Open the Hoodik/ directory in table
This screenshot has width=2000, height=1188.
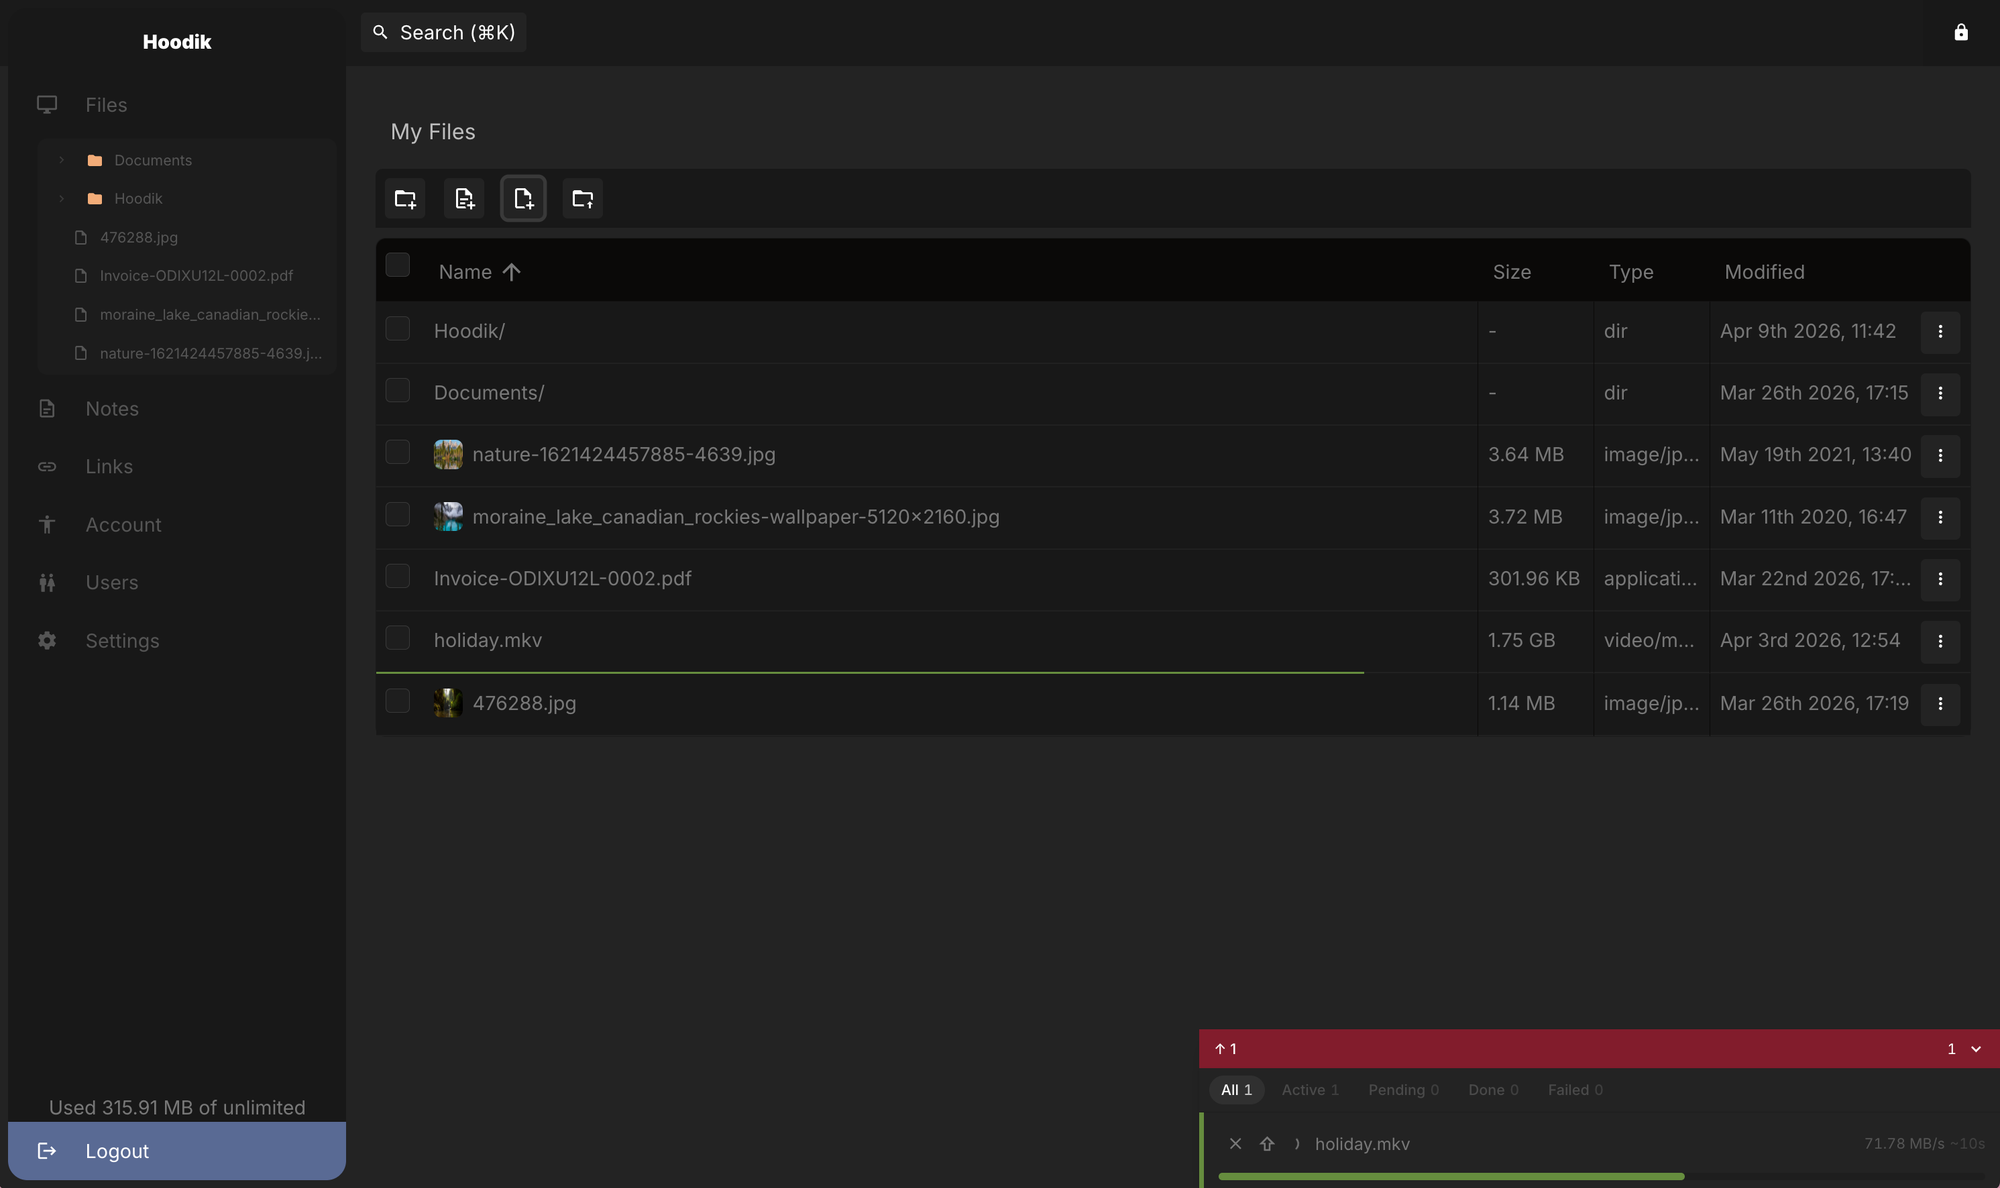[x=469, y=331]
